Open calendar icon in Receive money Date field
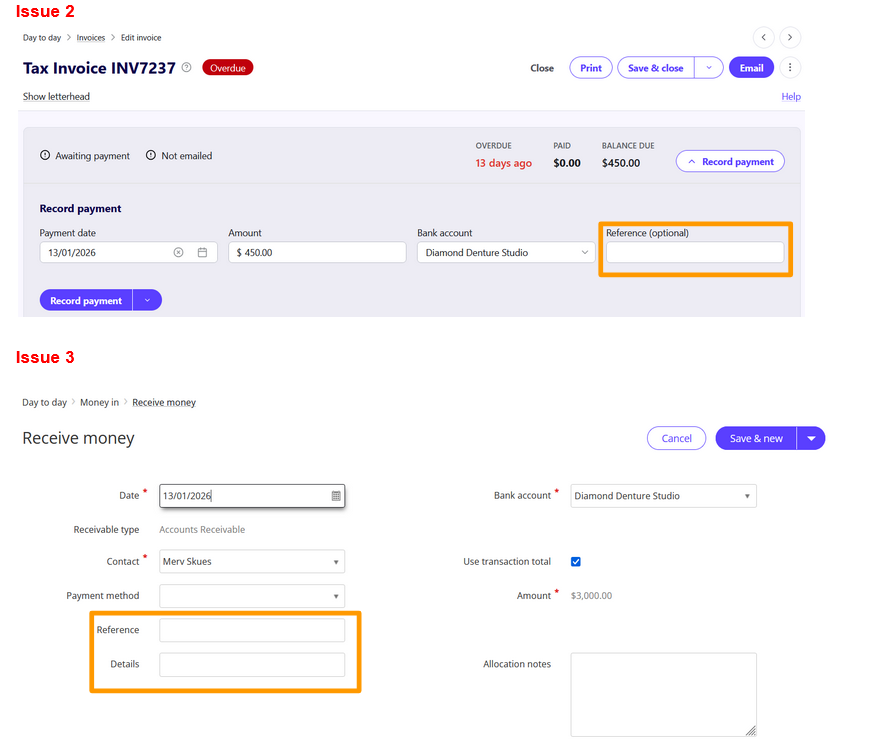The height and width of the screenshot is (743, 890). [x=336, y=496]
